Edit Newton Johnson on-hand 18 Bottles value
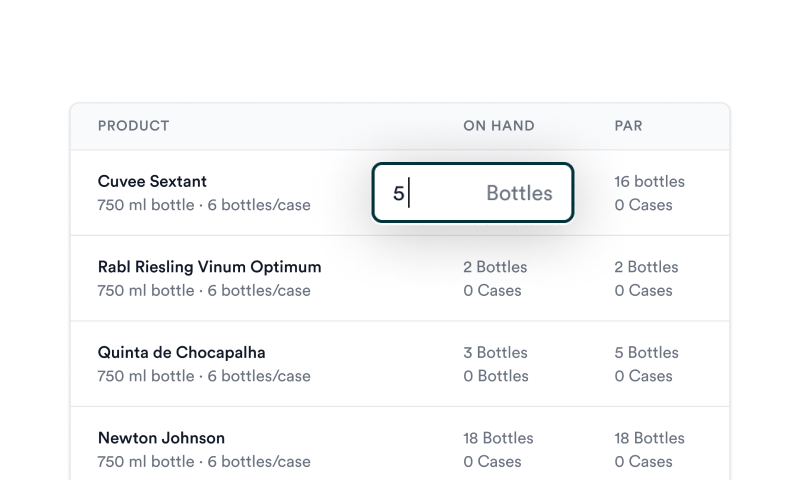The image size is (800, 480). click(x=498, y=438)
